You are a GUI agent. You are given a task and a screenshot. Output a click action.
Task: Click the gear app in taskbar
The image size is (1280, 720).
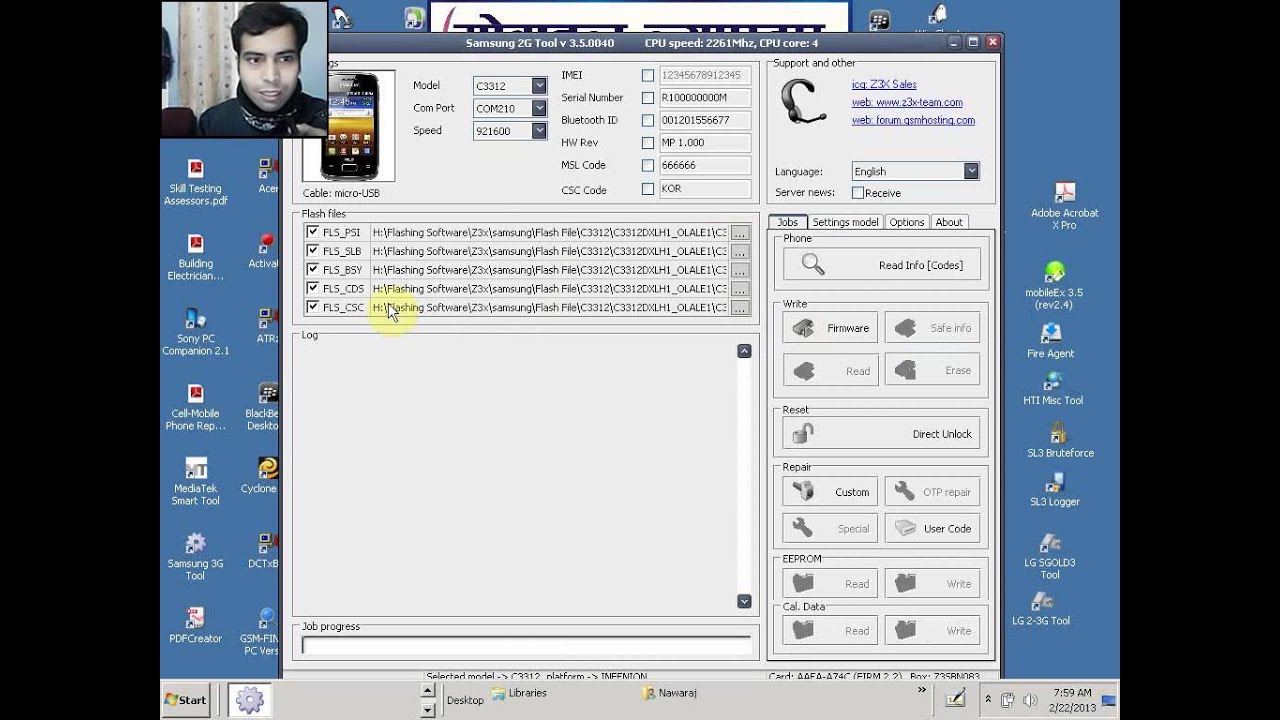point(250,700)
